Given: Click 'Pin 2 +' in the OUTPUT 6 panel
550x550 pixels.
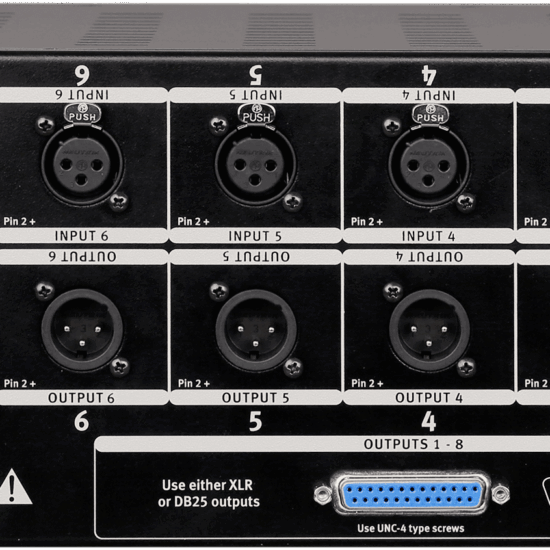Looking at the screenshot, I should pos(20,383).
